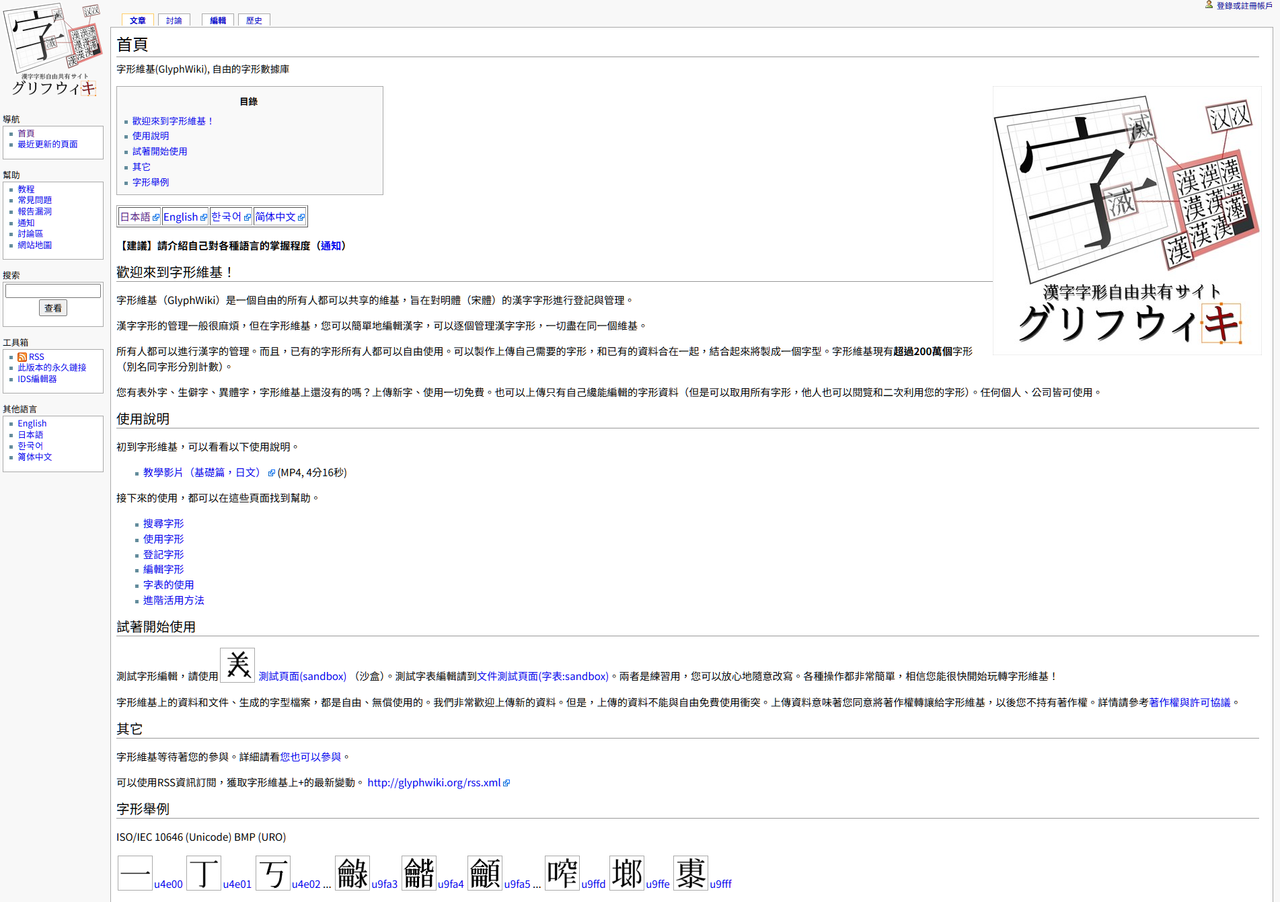Screen dimensions: 1280x902
Task: Open 討論區 in help sidebar
Action: coord(30,234)
